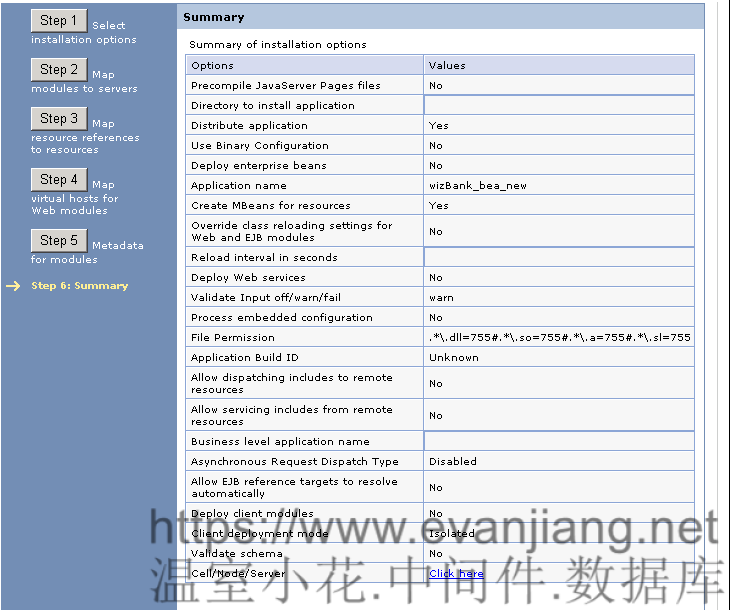Click the empty Directory to install application field
The image size is (730, 610).
click(558, 106)
